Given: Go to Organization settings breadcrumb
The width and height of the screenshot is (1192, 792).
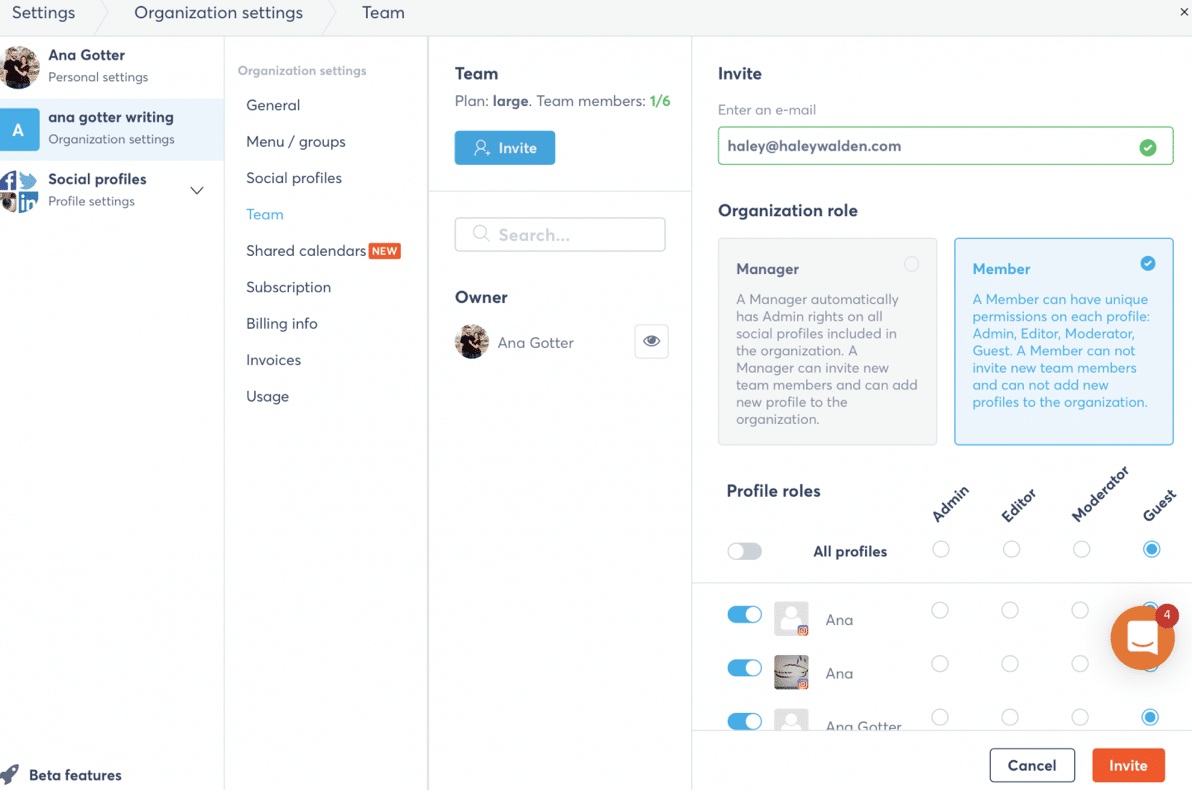Looking at the screenshot, I should (218, 13).
